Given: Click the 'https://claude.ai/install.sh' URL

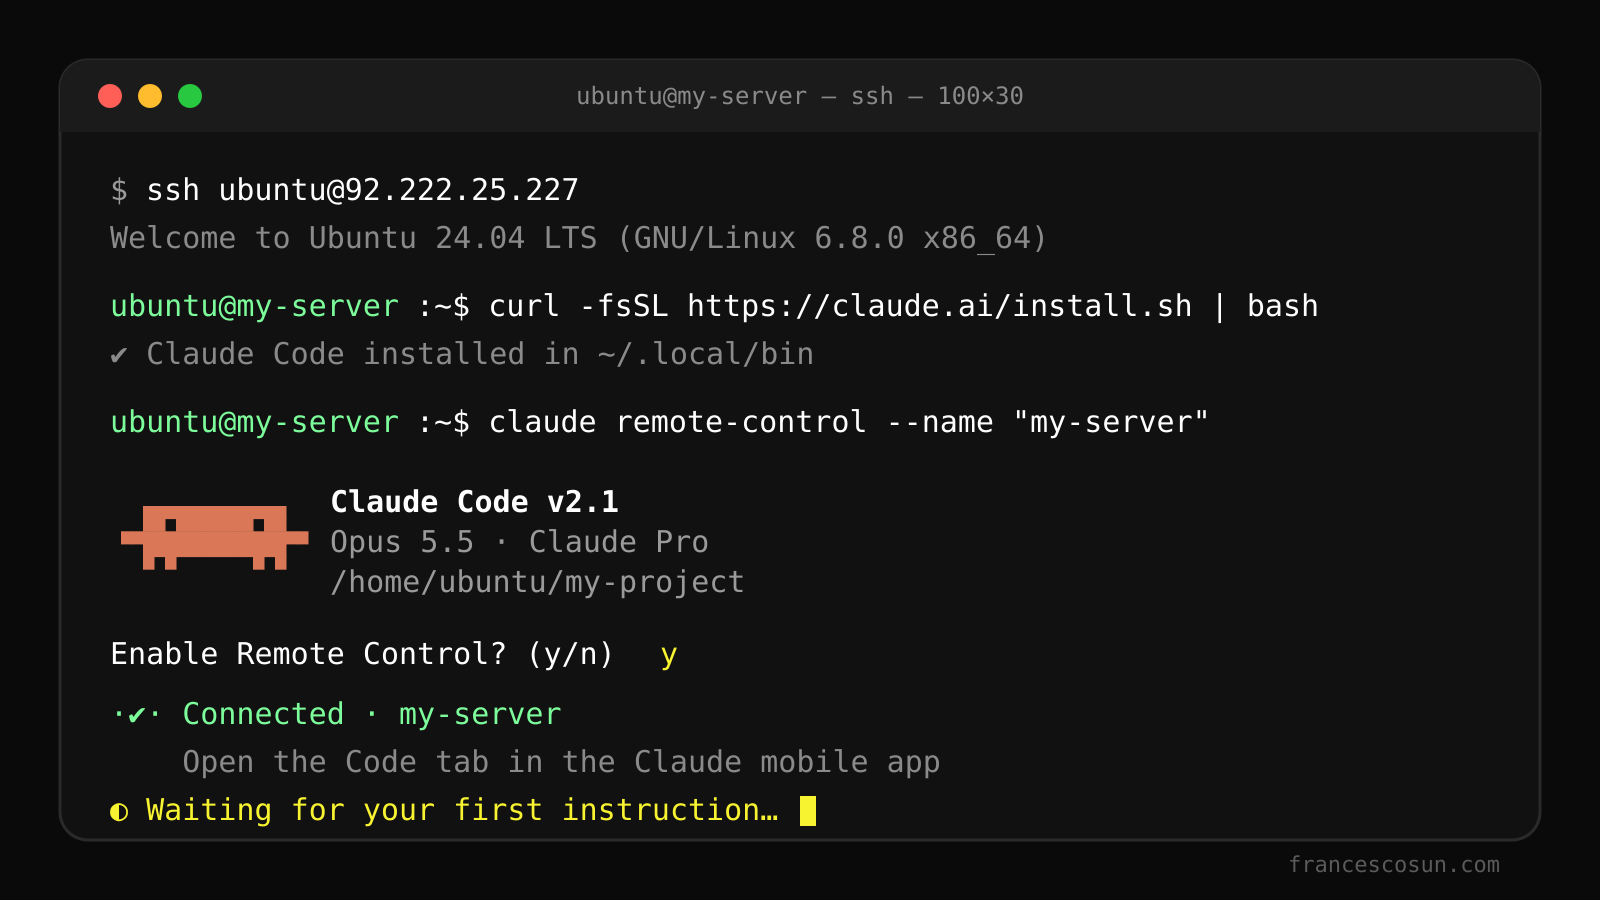Looking at the screenshot, I should [x=940, y=306].
